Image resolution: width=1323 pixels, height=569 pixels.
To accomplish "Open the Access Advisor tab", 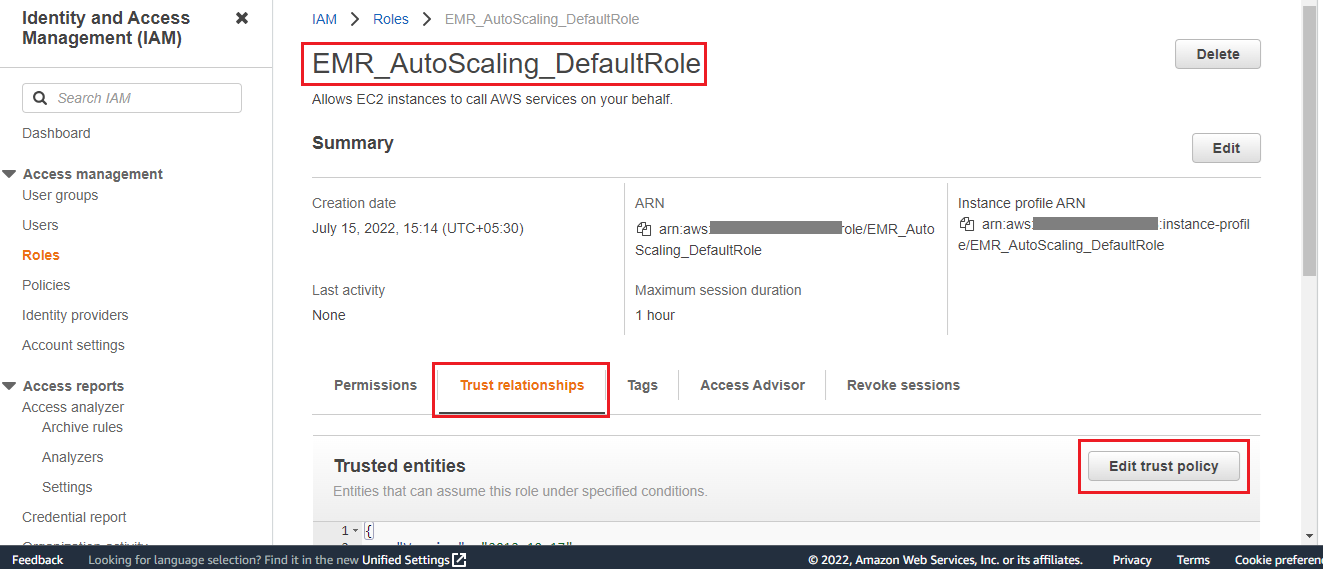I will pos(752,385).
